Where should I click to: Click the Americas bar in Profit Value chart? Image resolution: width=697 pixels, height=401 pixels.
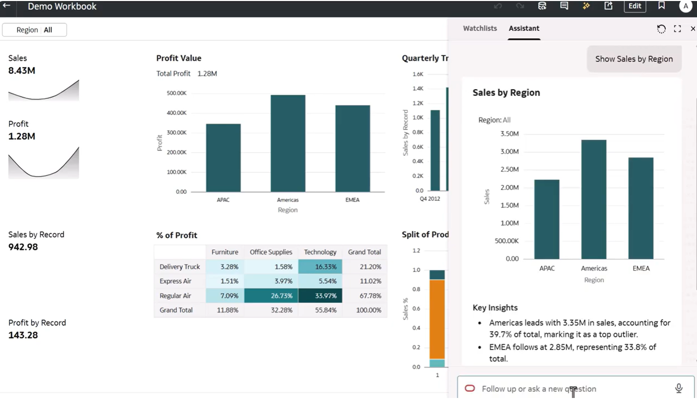(288, 143)
